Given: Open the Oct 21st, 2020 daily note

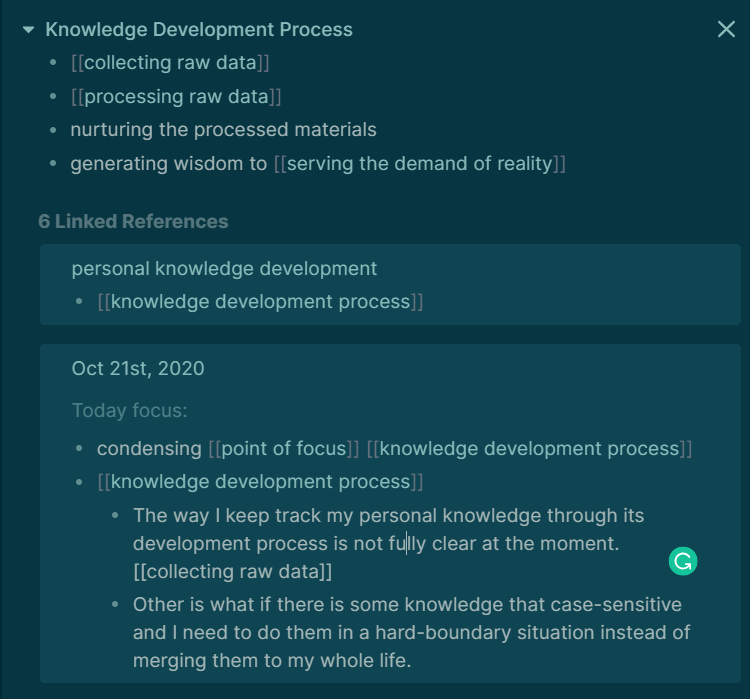Looking at the screenshot, I should (x=138, y=368).
